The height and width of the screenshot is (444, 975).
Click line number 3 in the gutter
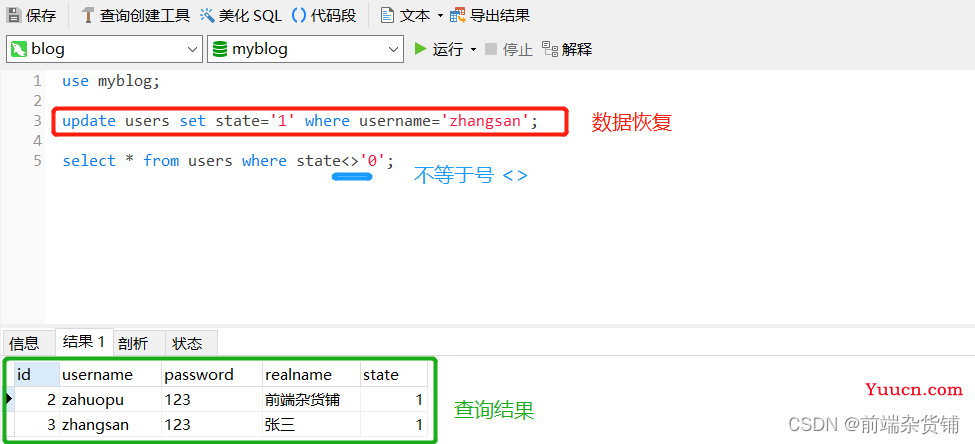point(37,121)
